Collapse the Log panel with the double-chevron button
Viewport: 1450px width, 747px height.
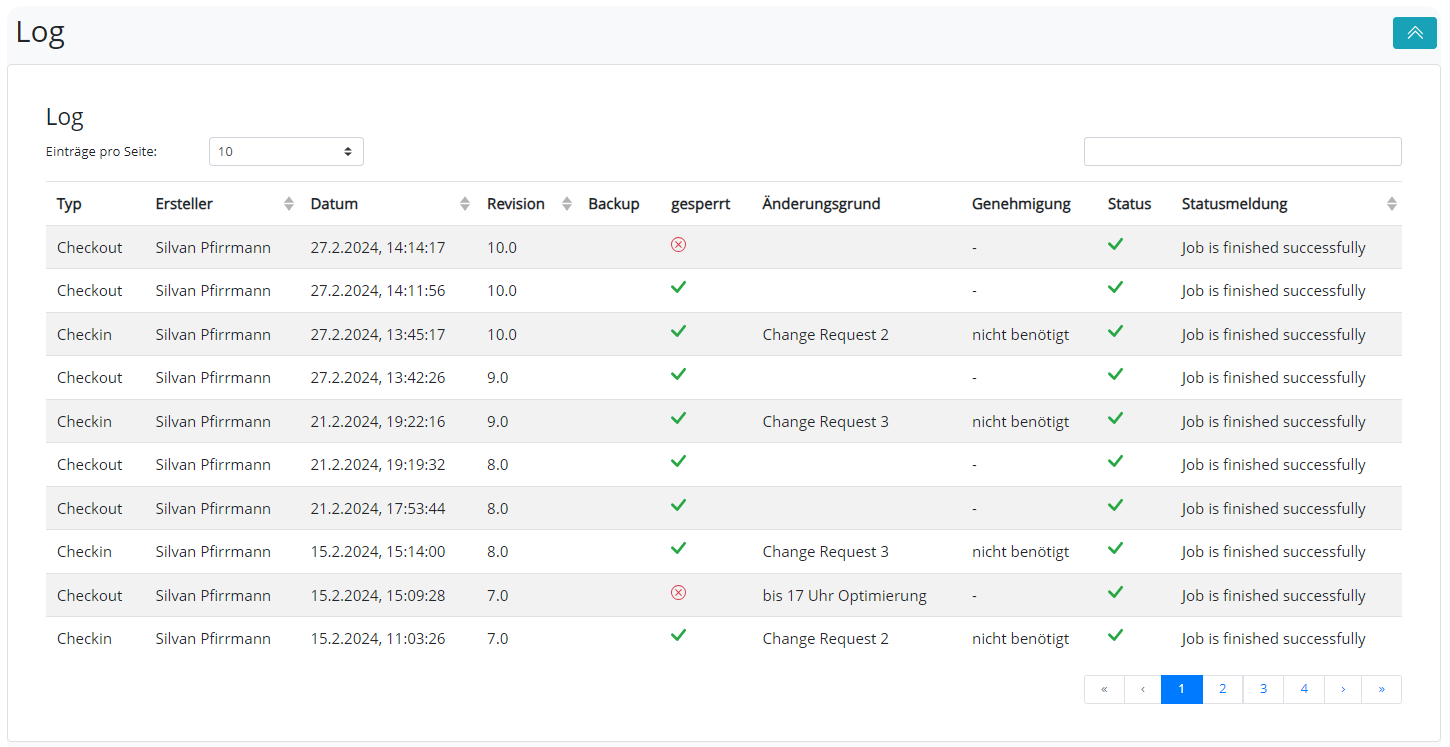pyautogui.click(x=1414, y=33)
